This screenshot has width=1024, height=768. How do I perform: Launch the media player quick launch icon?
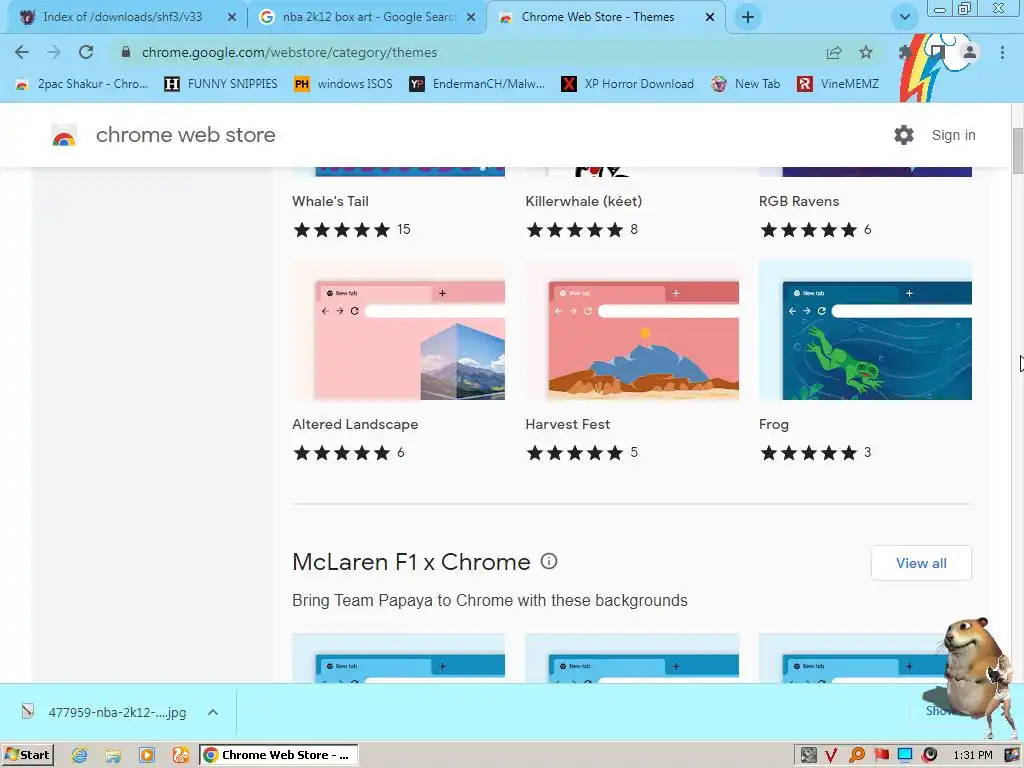pos(147,756)
